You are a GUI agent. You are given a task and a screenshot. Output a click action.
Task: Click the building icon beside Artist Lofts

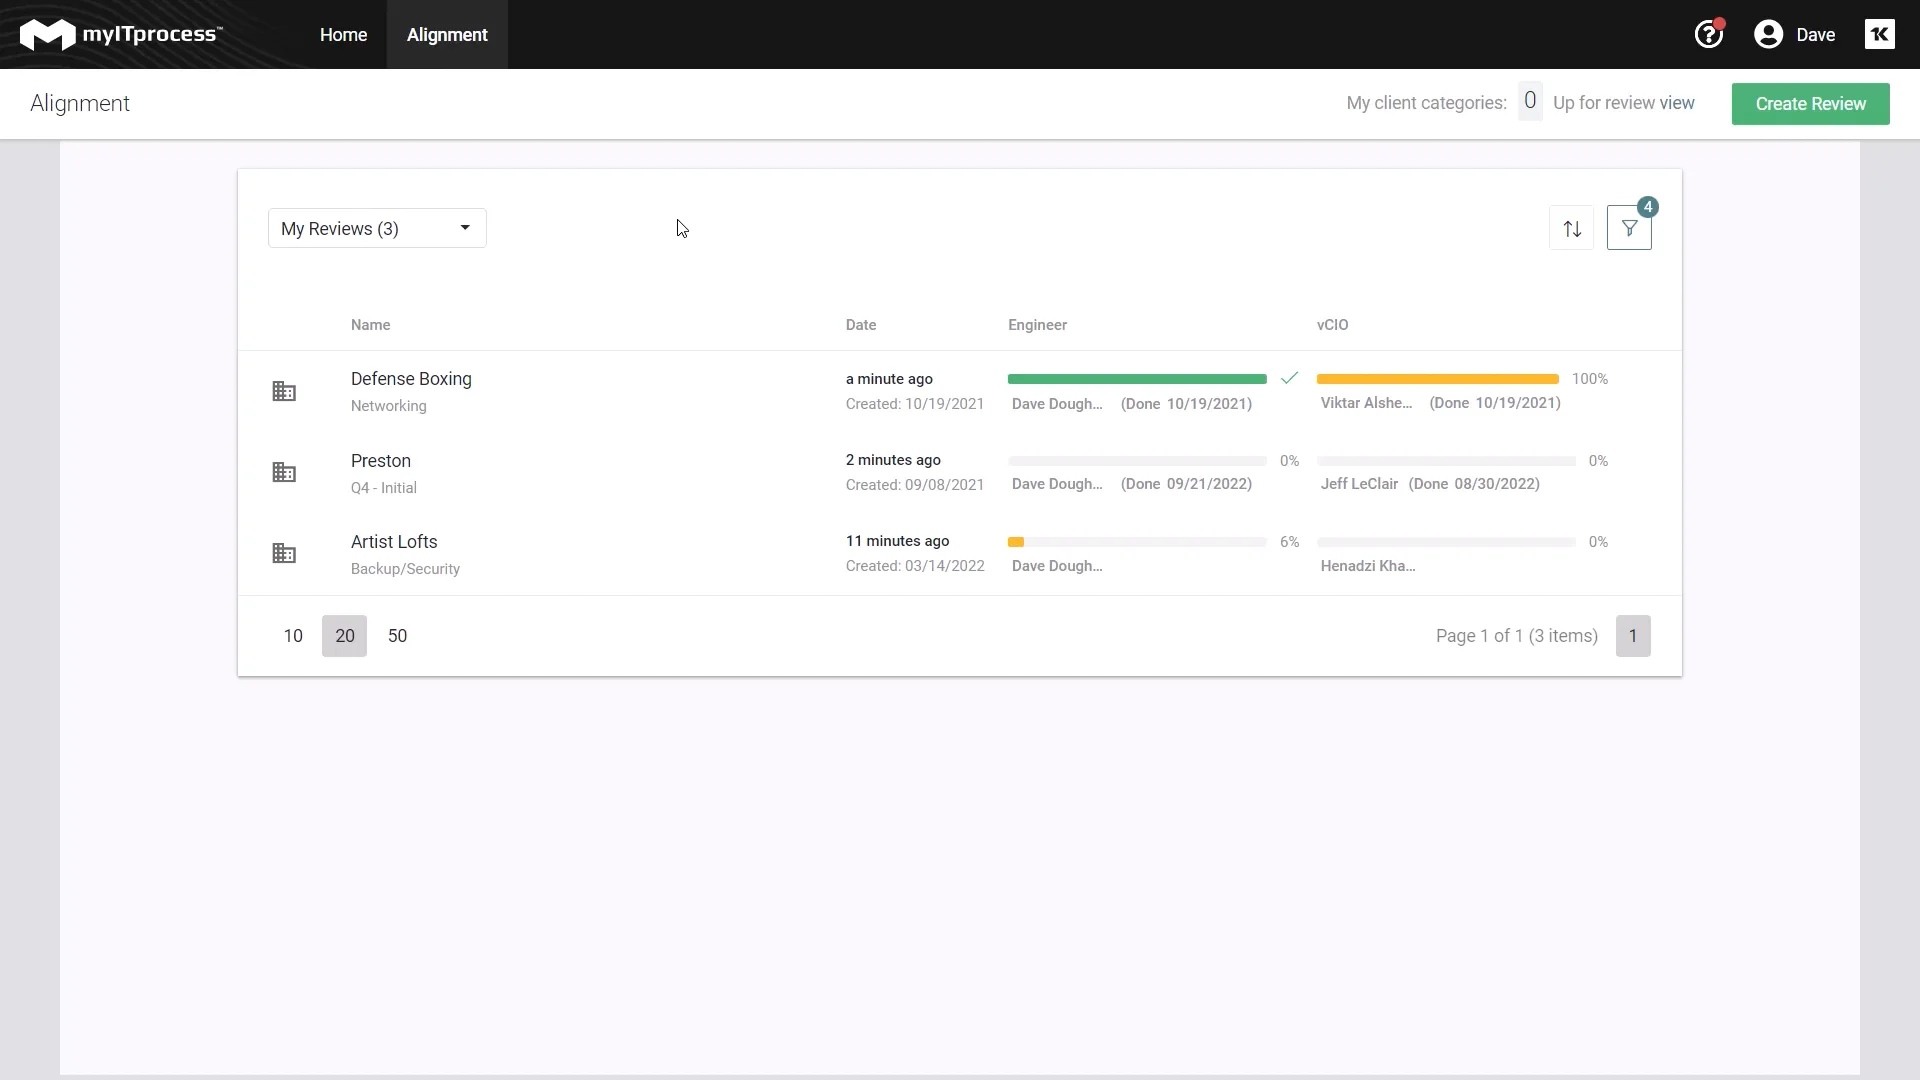[285, 553]
